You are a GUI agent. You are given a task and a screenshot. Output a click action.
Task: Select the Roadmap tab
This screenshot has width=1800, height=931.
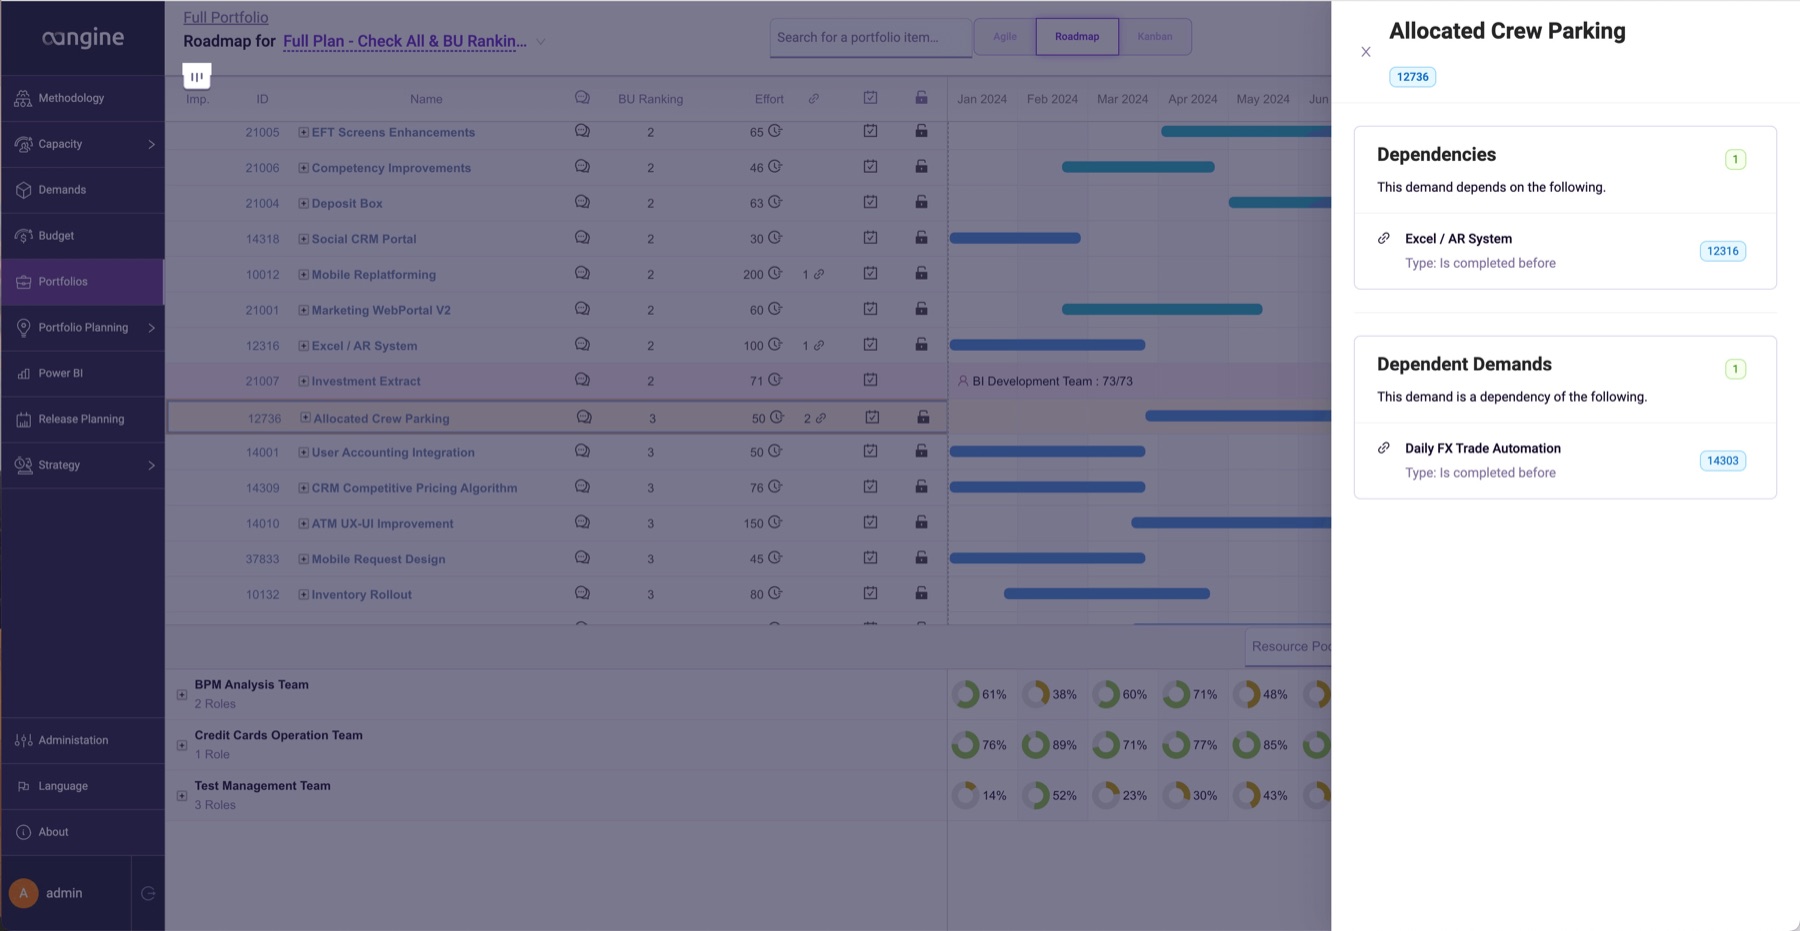pyautogui.click(x=1077, y=37)
